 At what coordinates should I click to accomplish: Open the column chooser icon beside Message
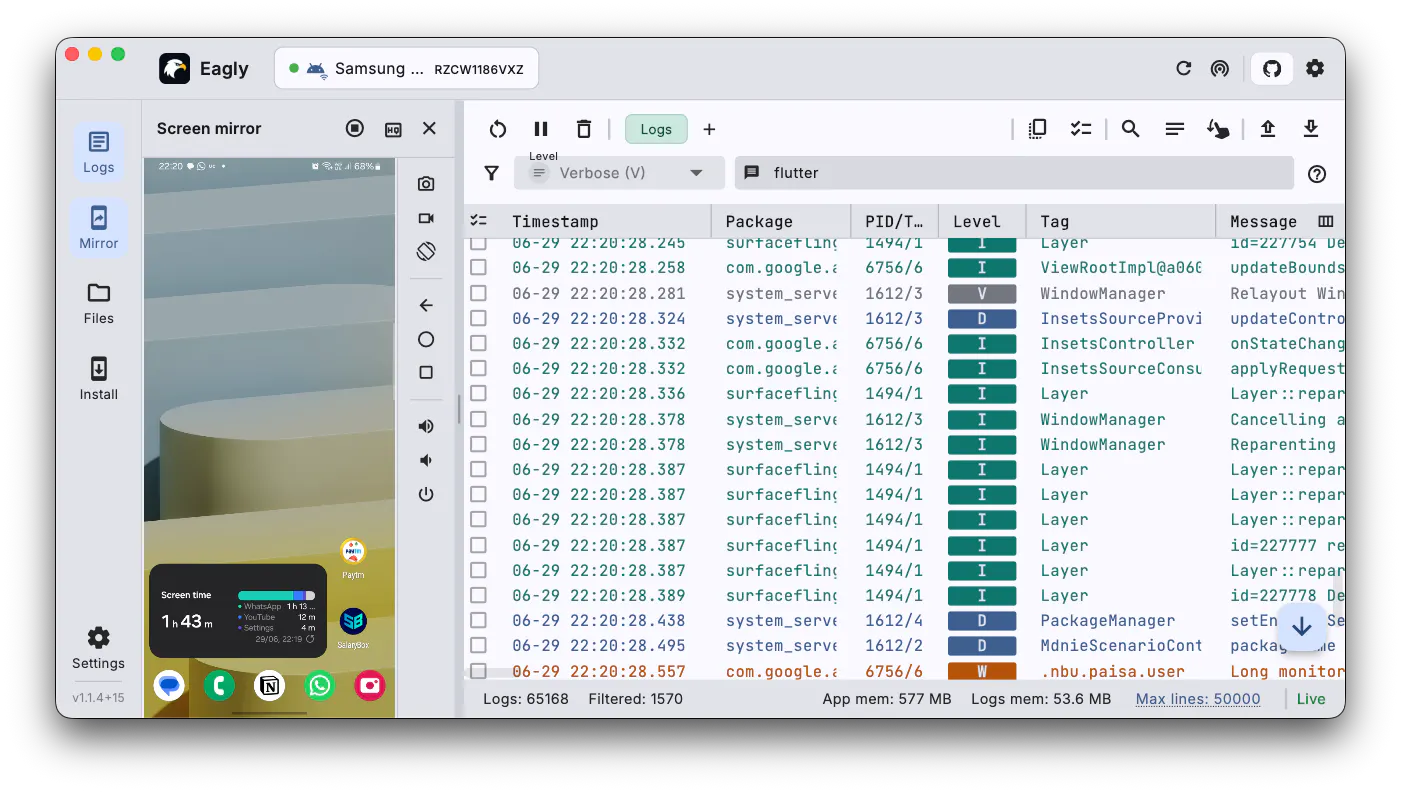click(1326, 221)
